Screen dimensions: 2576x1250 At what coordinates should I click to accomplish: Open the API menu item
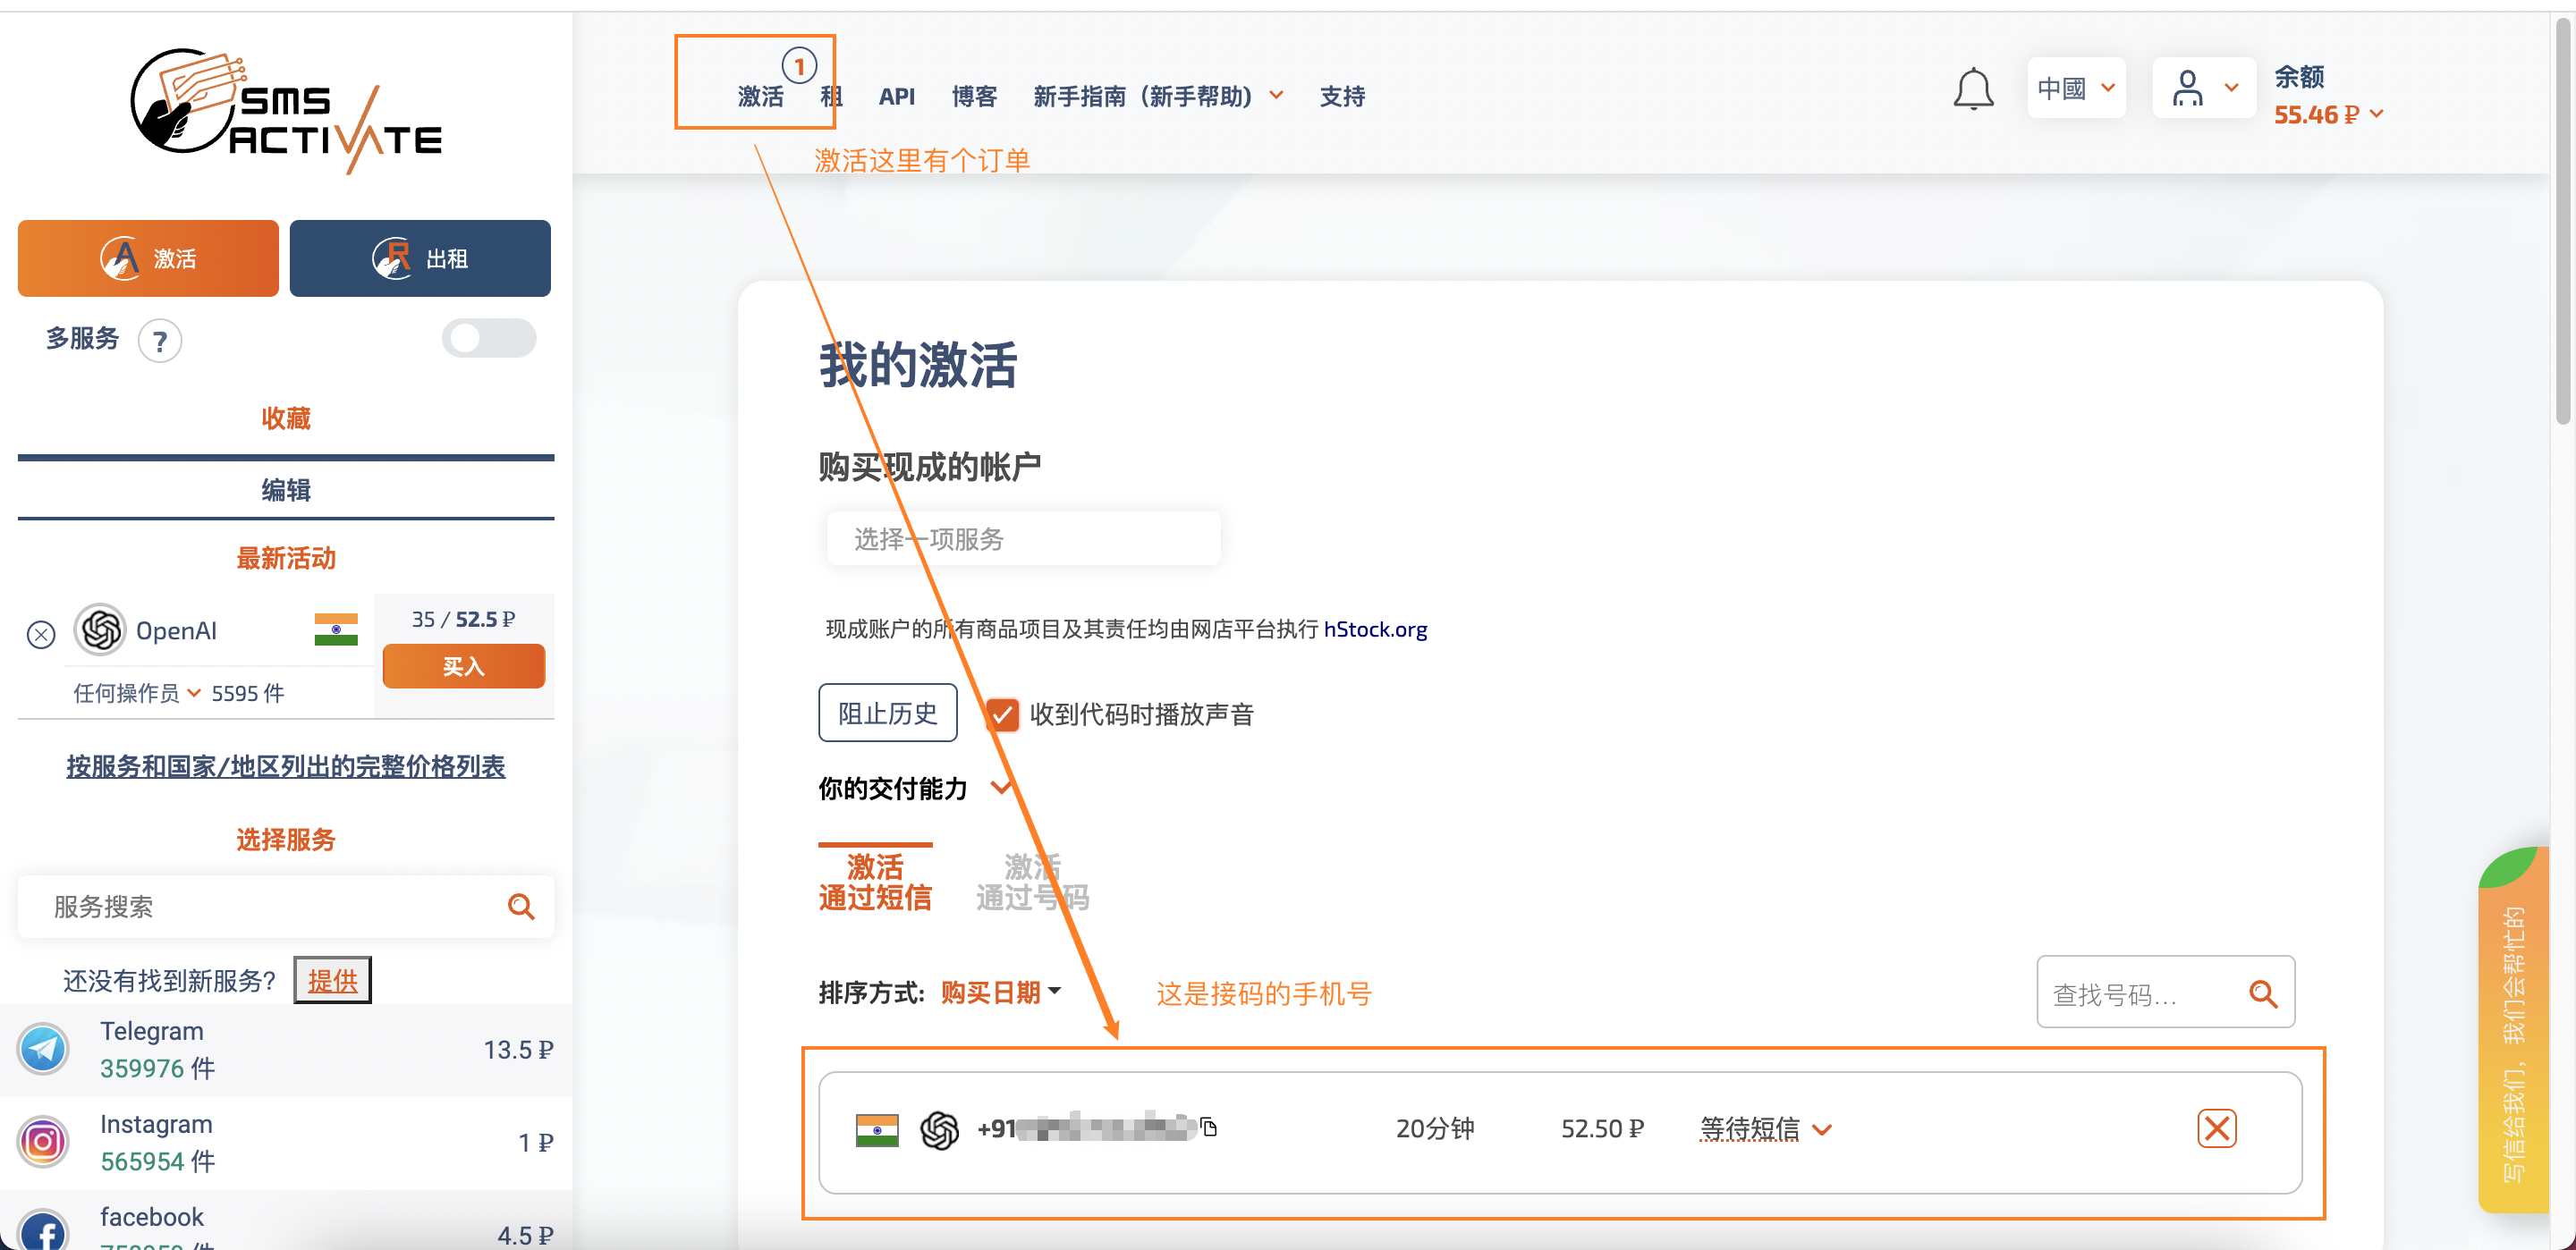tap(896, 96)
